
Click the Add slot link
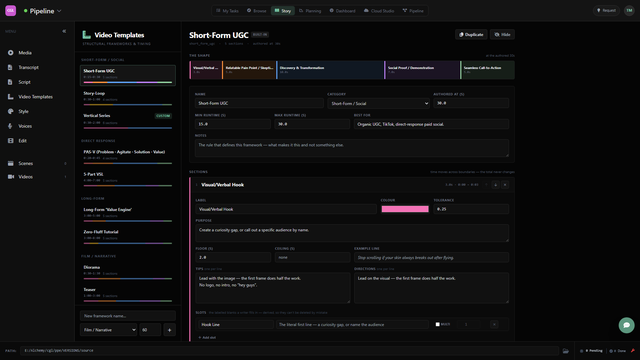207,338
